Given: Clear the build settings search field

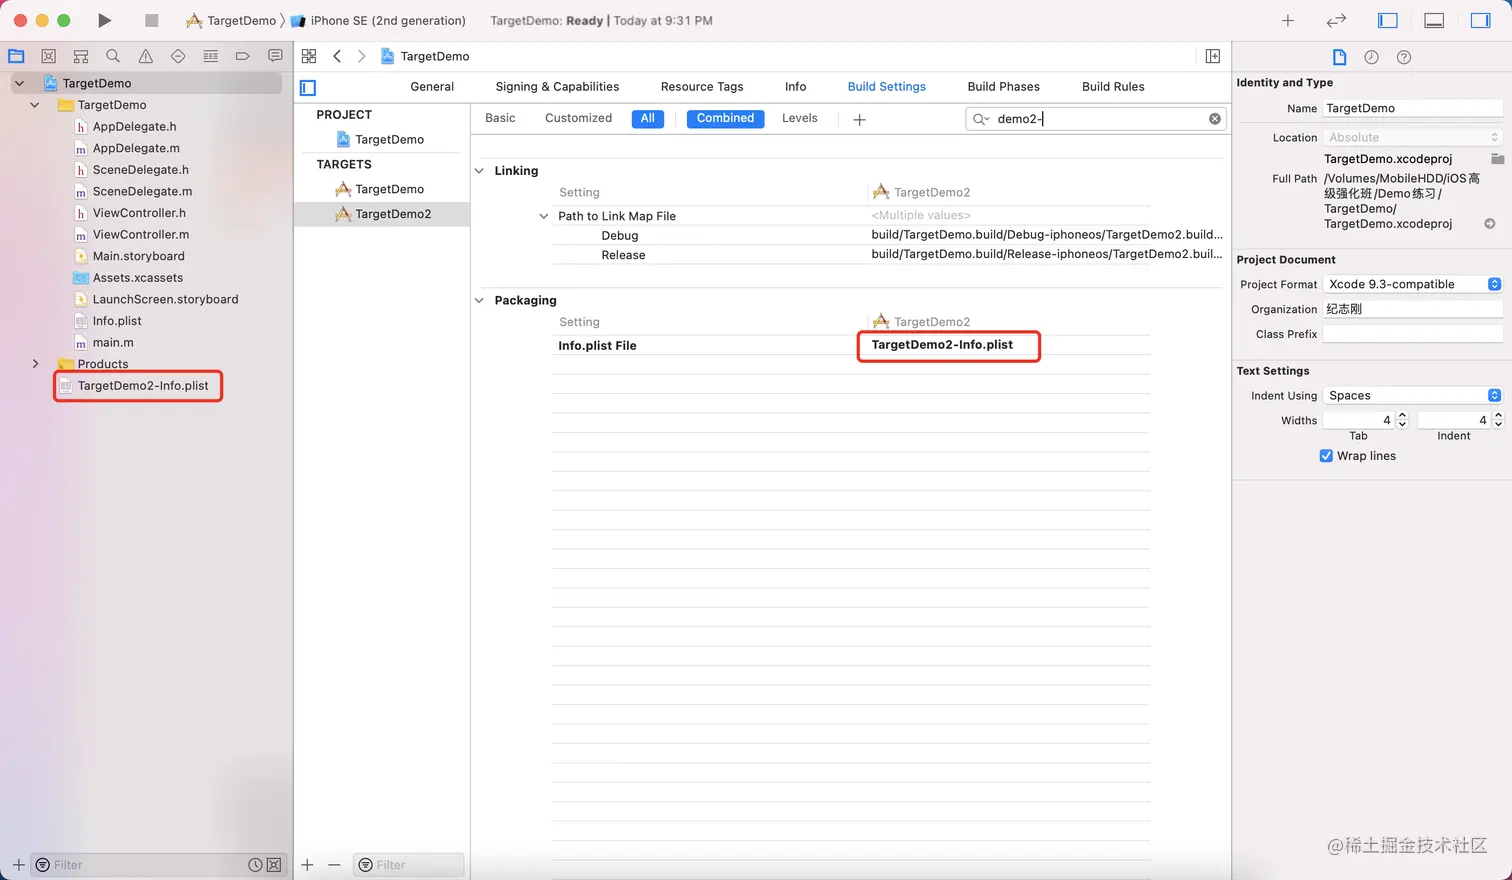Looking at the screenshot, I should pos(1215,119).
